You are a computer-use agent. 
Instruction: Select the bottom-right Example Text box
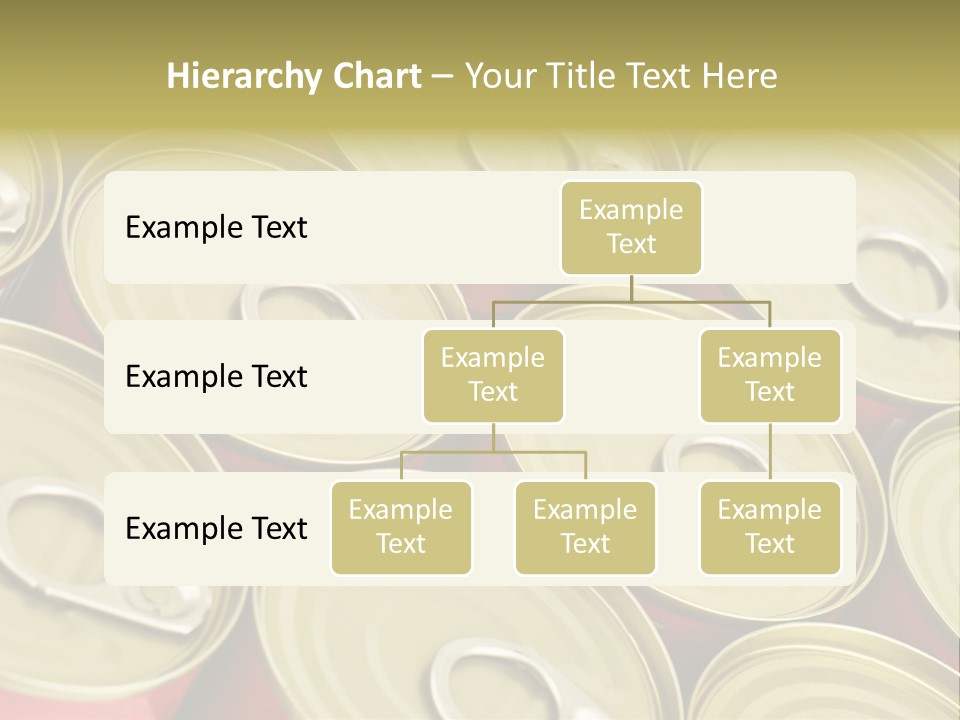770,528
